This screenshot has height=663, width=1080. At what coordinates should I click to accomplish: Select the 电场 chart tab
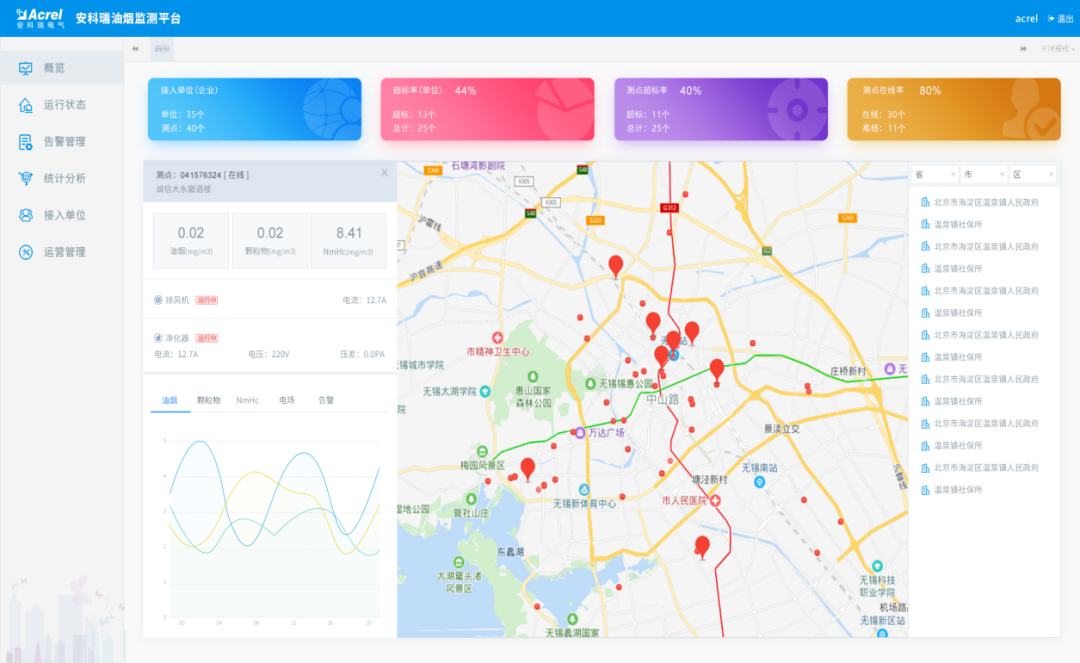click(287, 400)
